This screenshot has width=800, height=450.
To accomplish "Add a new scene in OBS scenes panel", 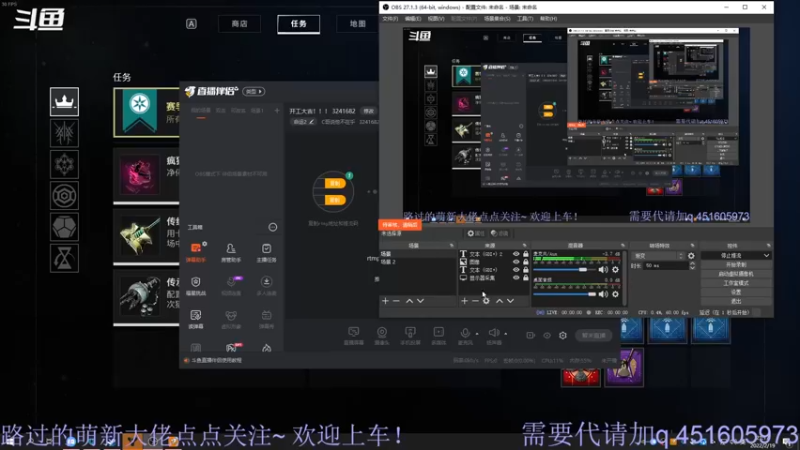I will [385, 301].
